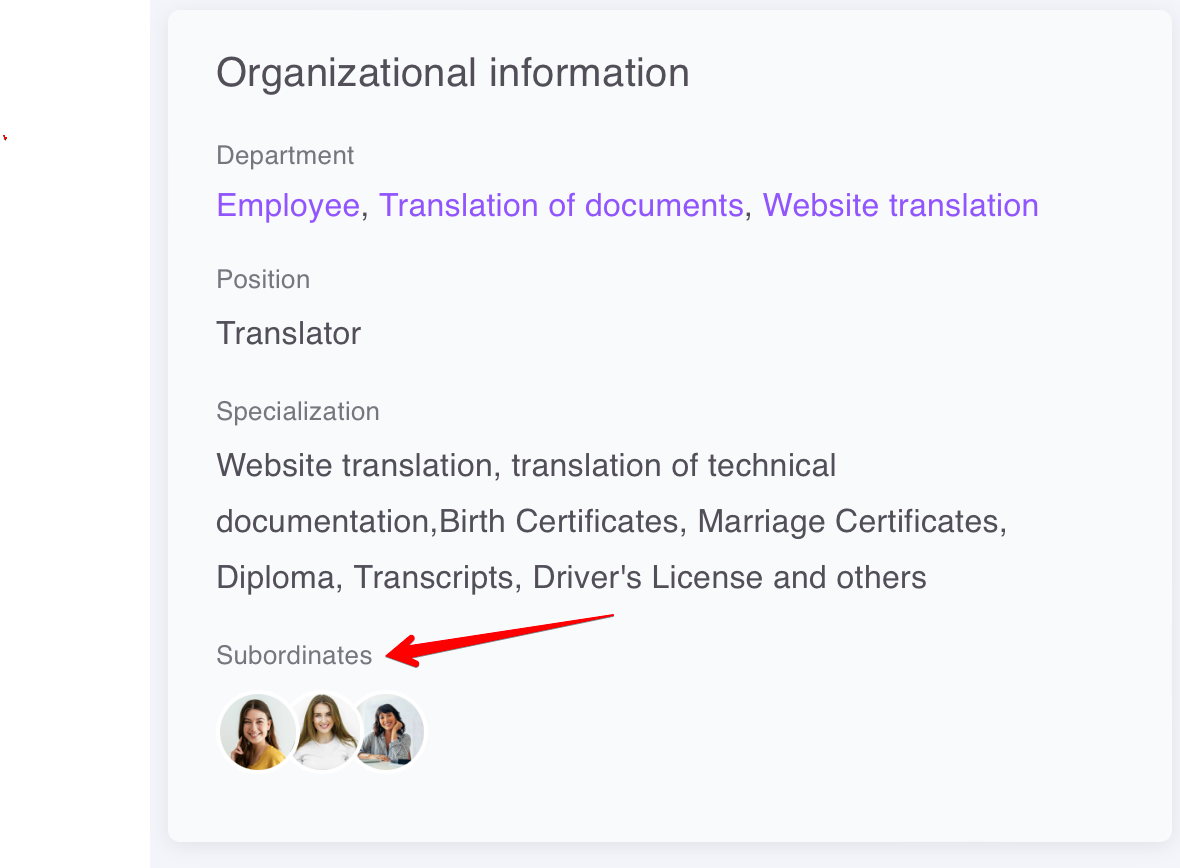Viewport: 1180px width, 868px height.
Task: Follow the Translation of documents link
Action: 560,205
